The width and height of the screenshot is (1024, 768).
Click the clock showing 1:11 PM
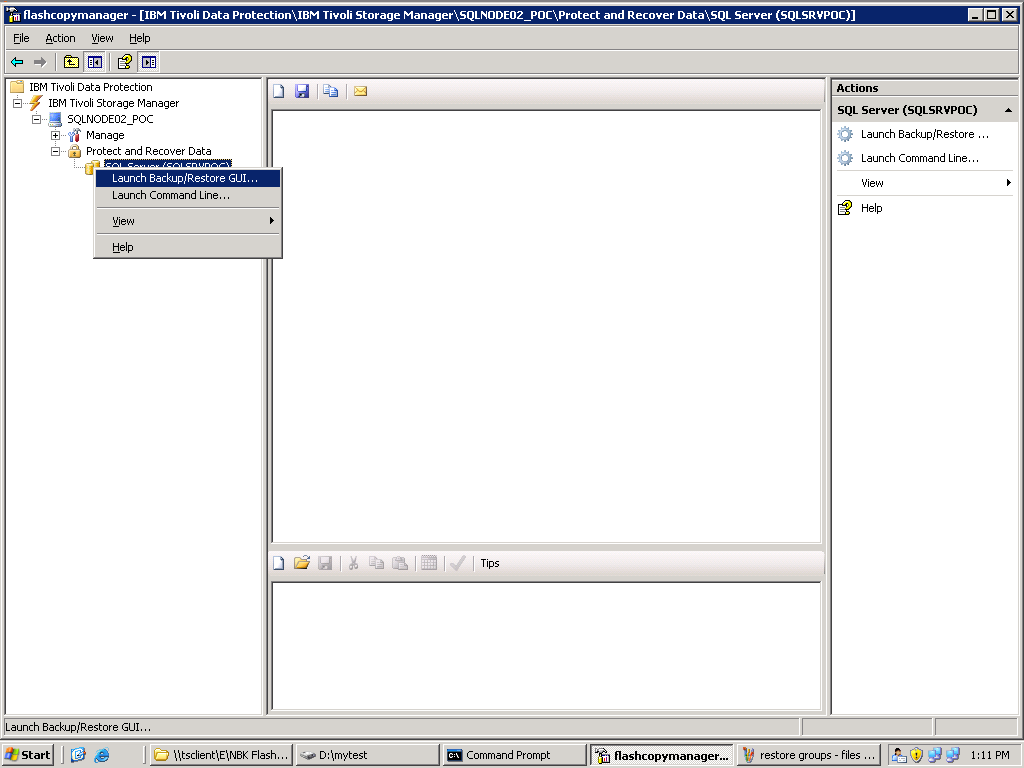(990, 755)
